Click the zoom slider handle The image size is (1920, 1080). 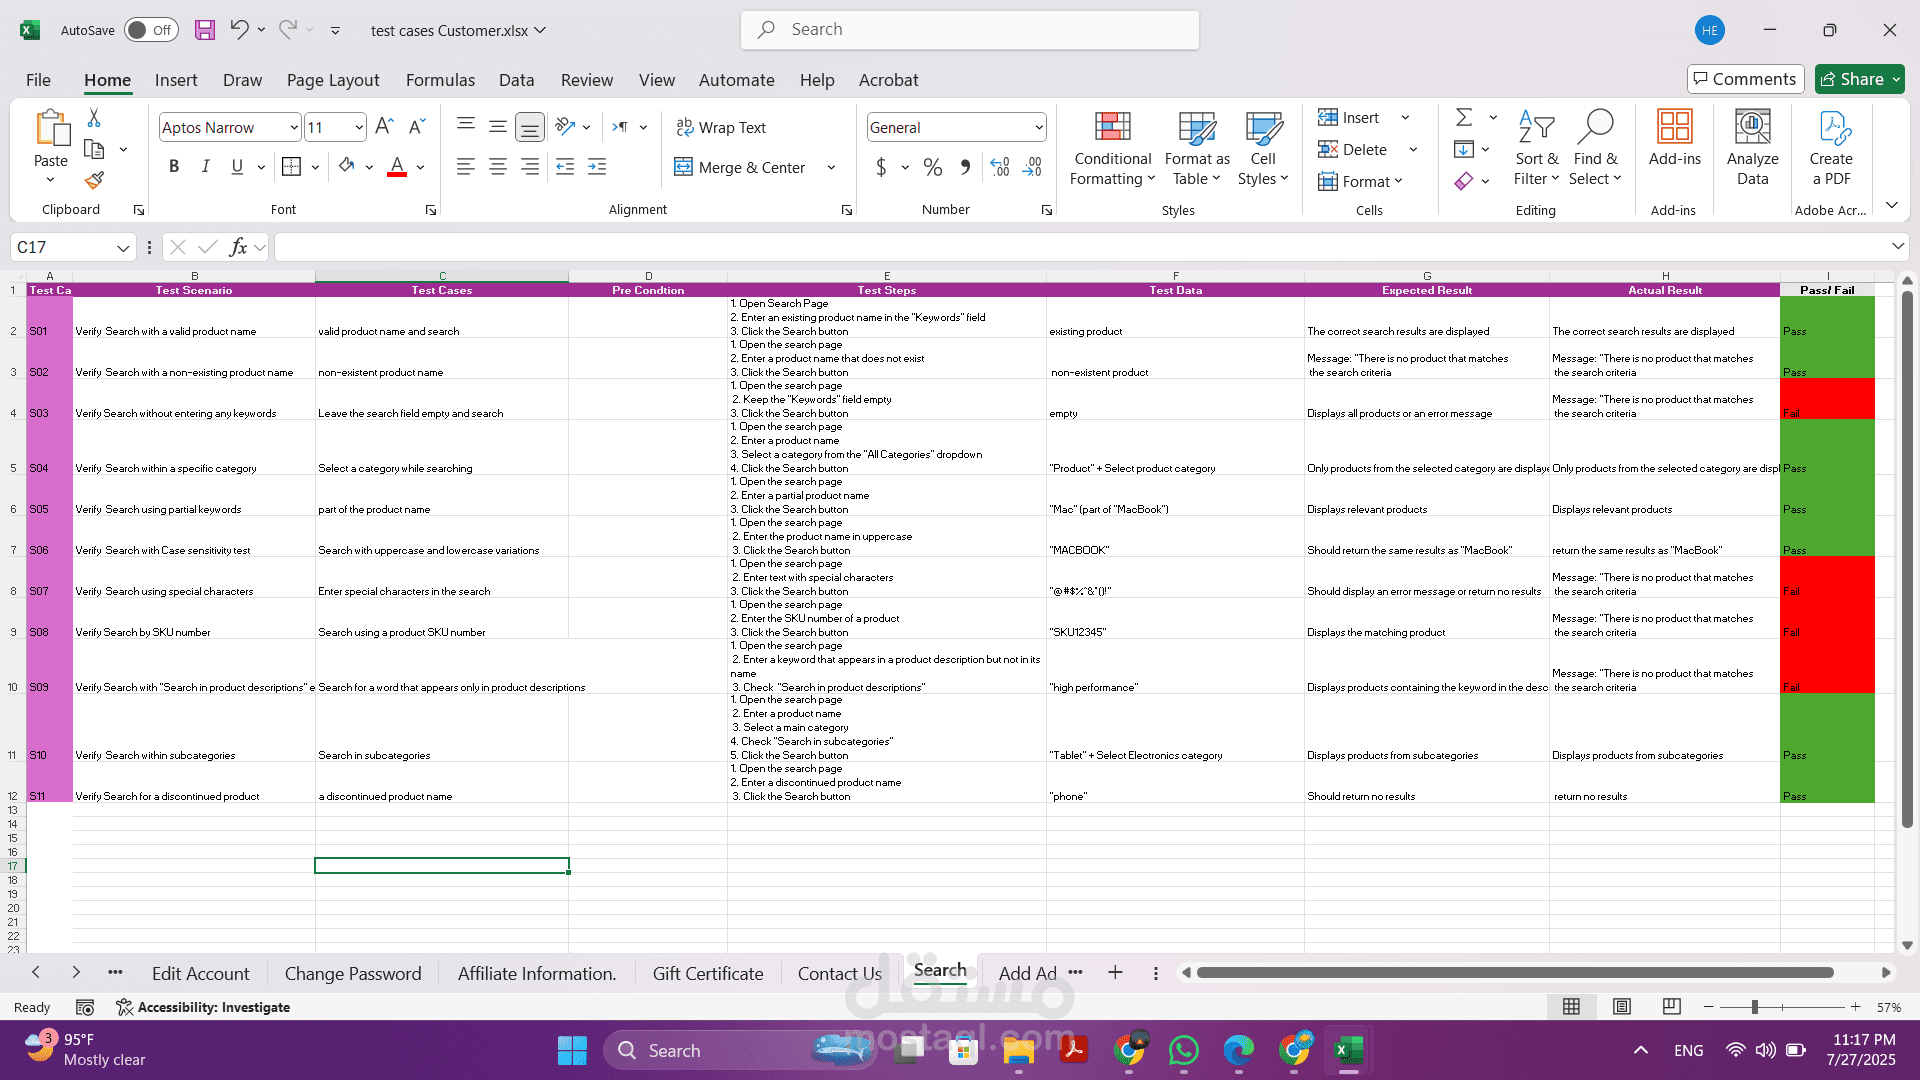(1754, 1007)
